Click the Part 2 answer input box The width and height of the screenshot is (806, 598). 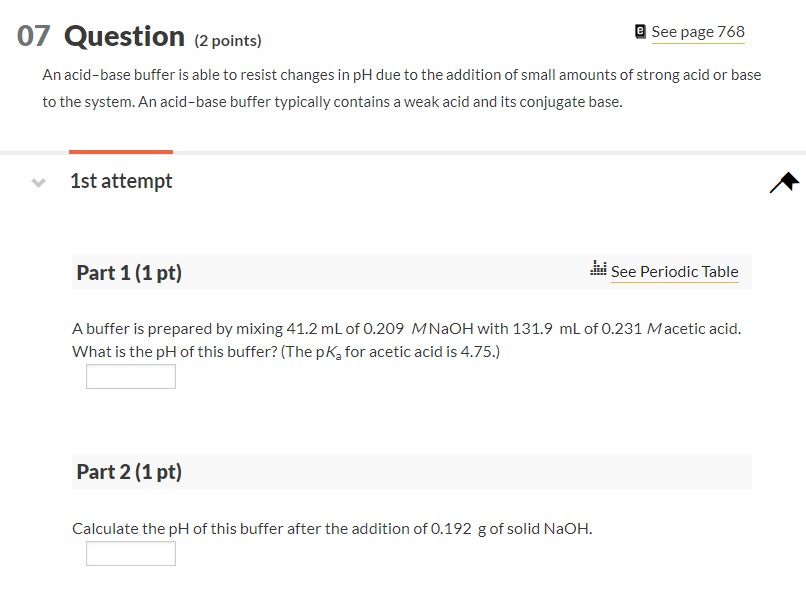click(x=130, y=553)
